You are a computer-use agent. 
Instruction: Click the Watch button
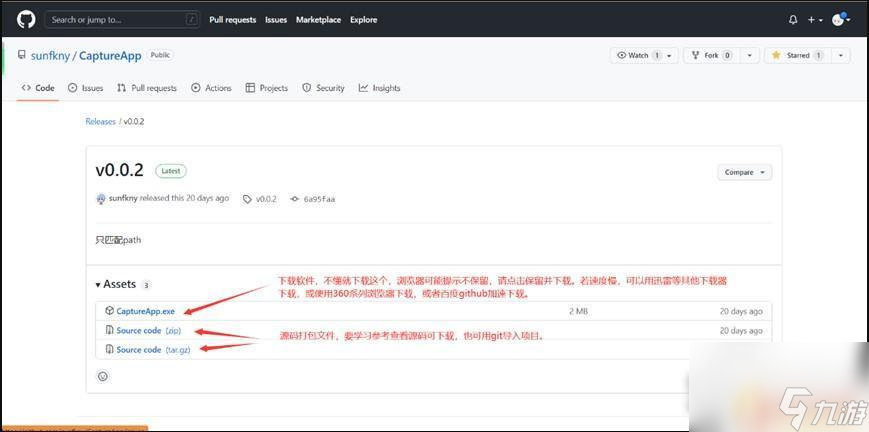point(645,55)
